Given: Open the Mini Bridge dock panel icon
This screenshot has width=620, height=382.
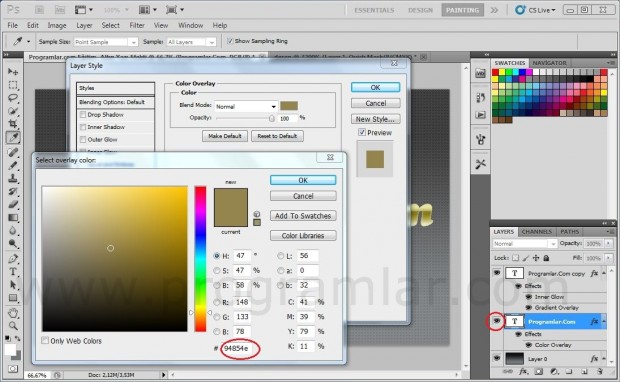Looking at the screenshot, I should tap(480, 74).
